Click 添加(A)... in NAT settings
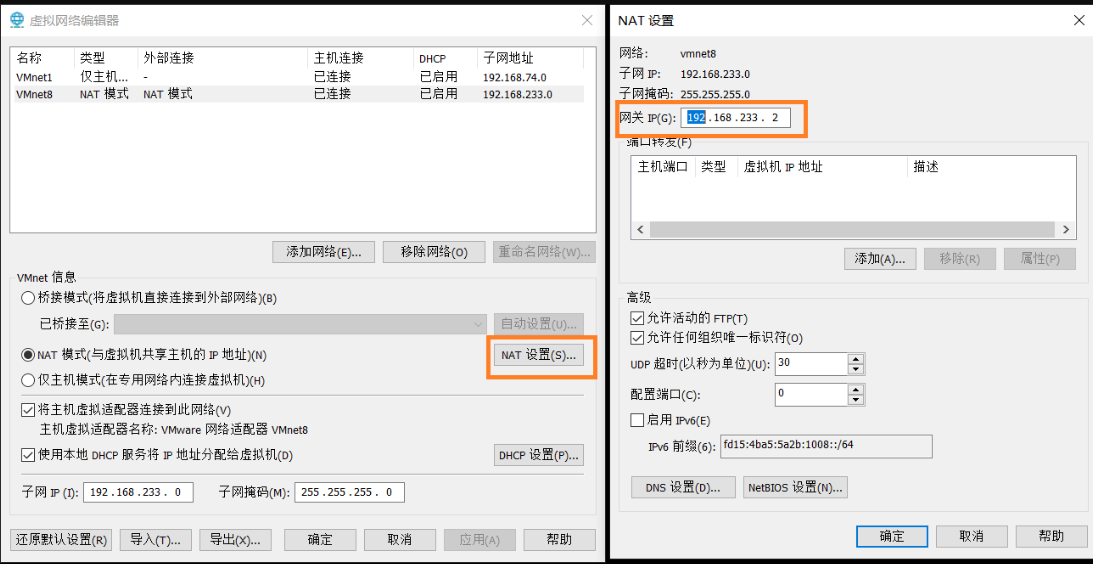 (x=880, y=259)
